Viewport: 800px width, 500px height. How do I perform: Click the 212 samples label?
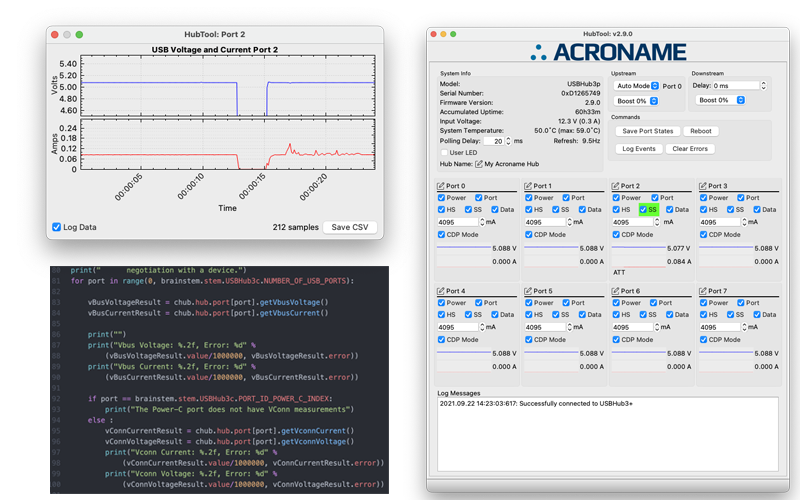[295, 227]
